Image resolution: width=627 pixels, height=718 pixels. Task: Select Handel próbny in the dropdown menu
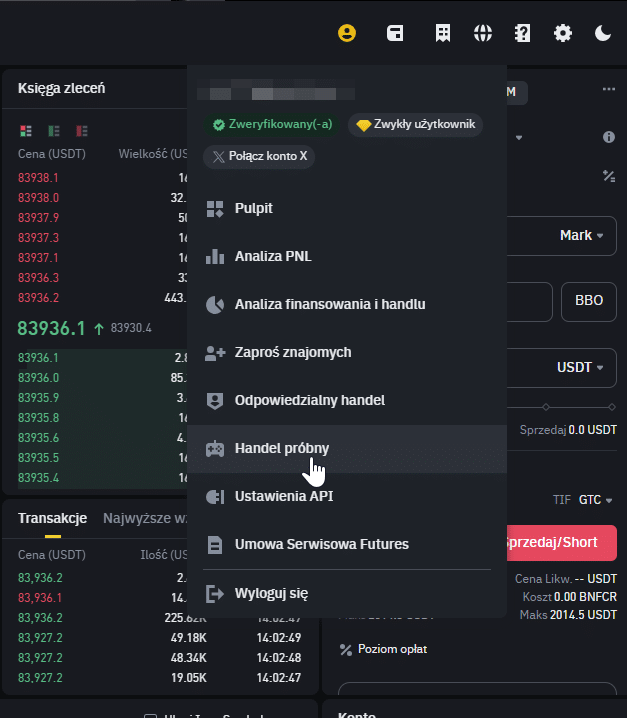coord(347,449)
